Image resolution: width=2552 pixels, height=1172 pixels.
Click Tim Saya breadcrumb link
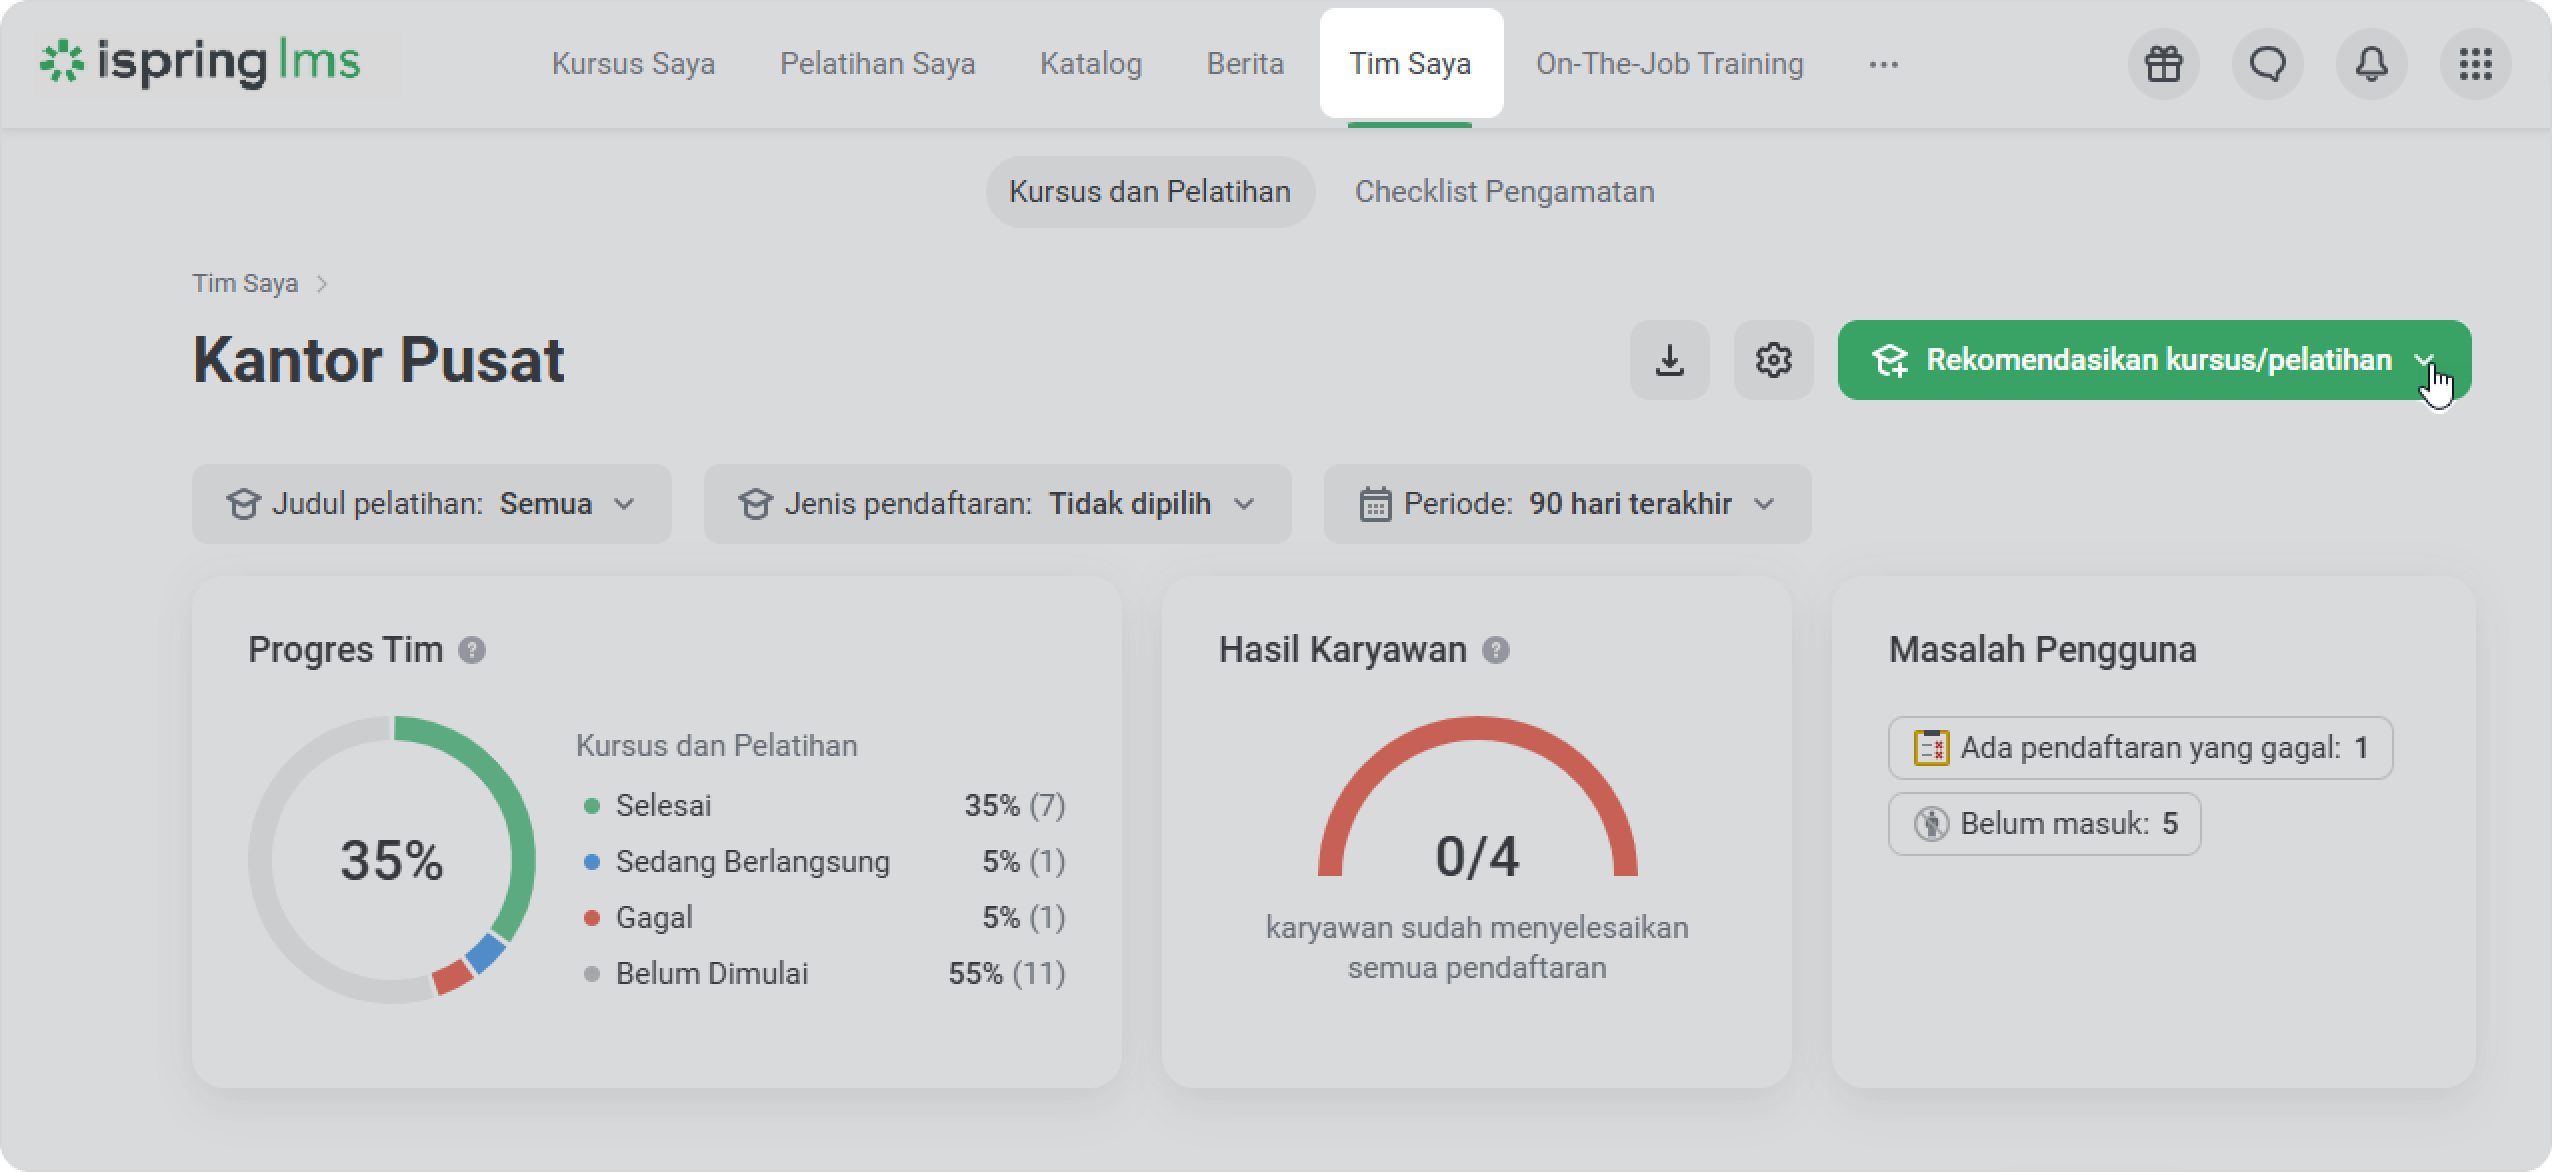tap(245, 284)
